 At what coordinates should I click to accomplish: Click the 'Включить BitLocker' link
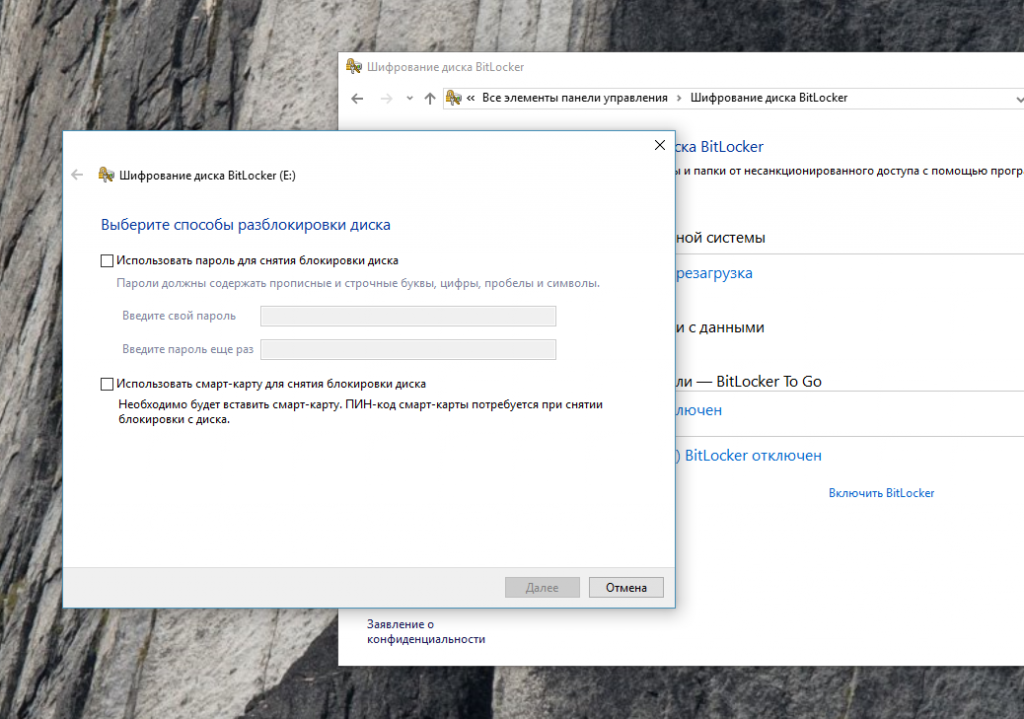881,493
